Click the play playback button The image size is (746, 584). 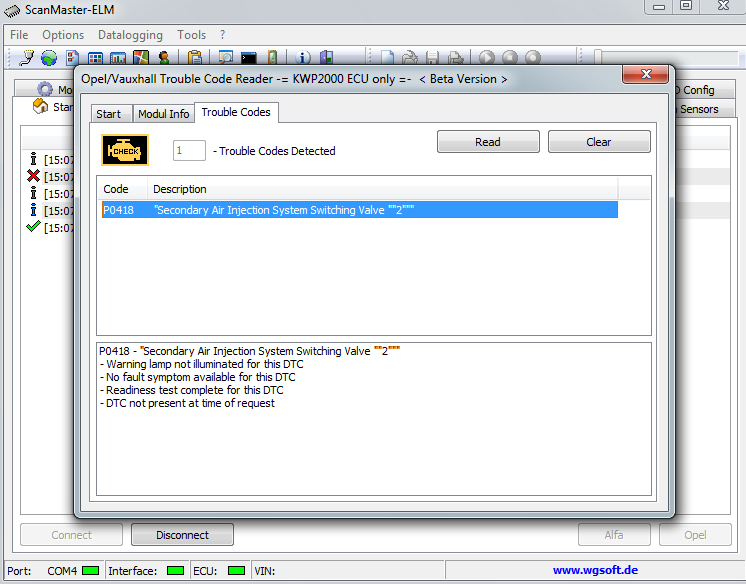(x=486, y=58)
